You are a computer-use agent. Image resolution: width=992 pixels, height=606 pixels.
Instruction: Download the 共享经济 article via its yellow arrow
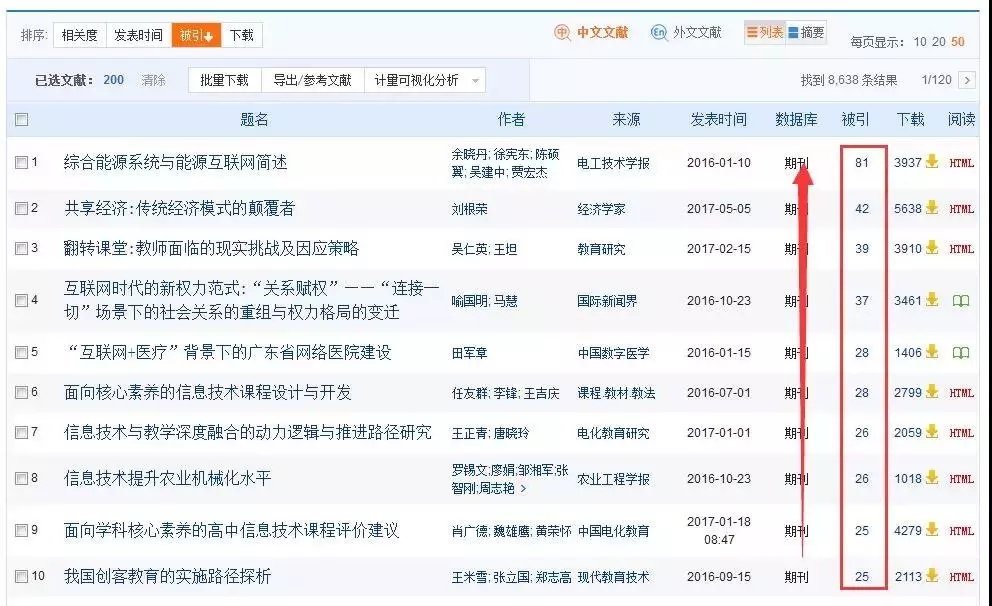[x=932, y=207]
